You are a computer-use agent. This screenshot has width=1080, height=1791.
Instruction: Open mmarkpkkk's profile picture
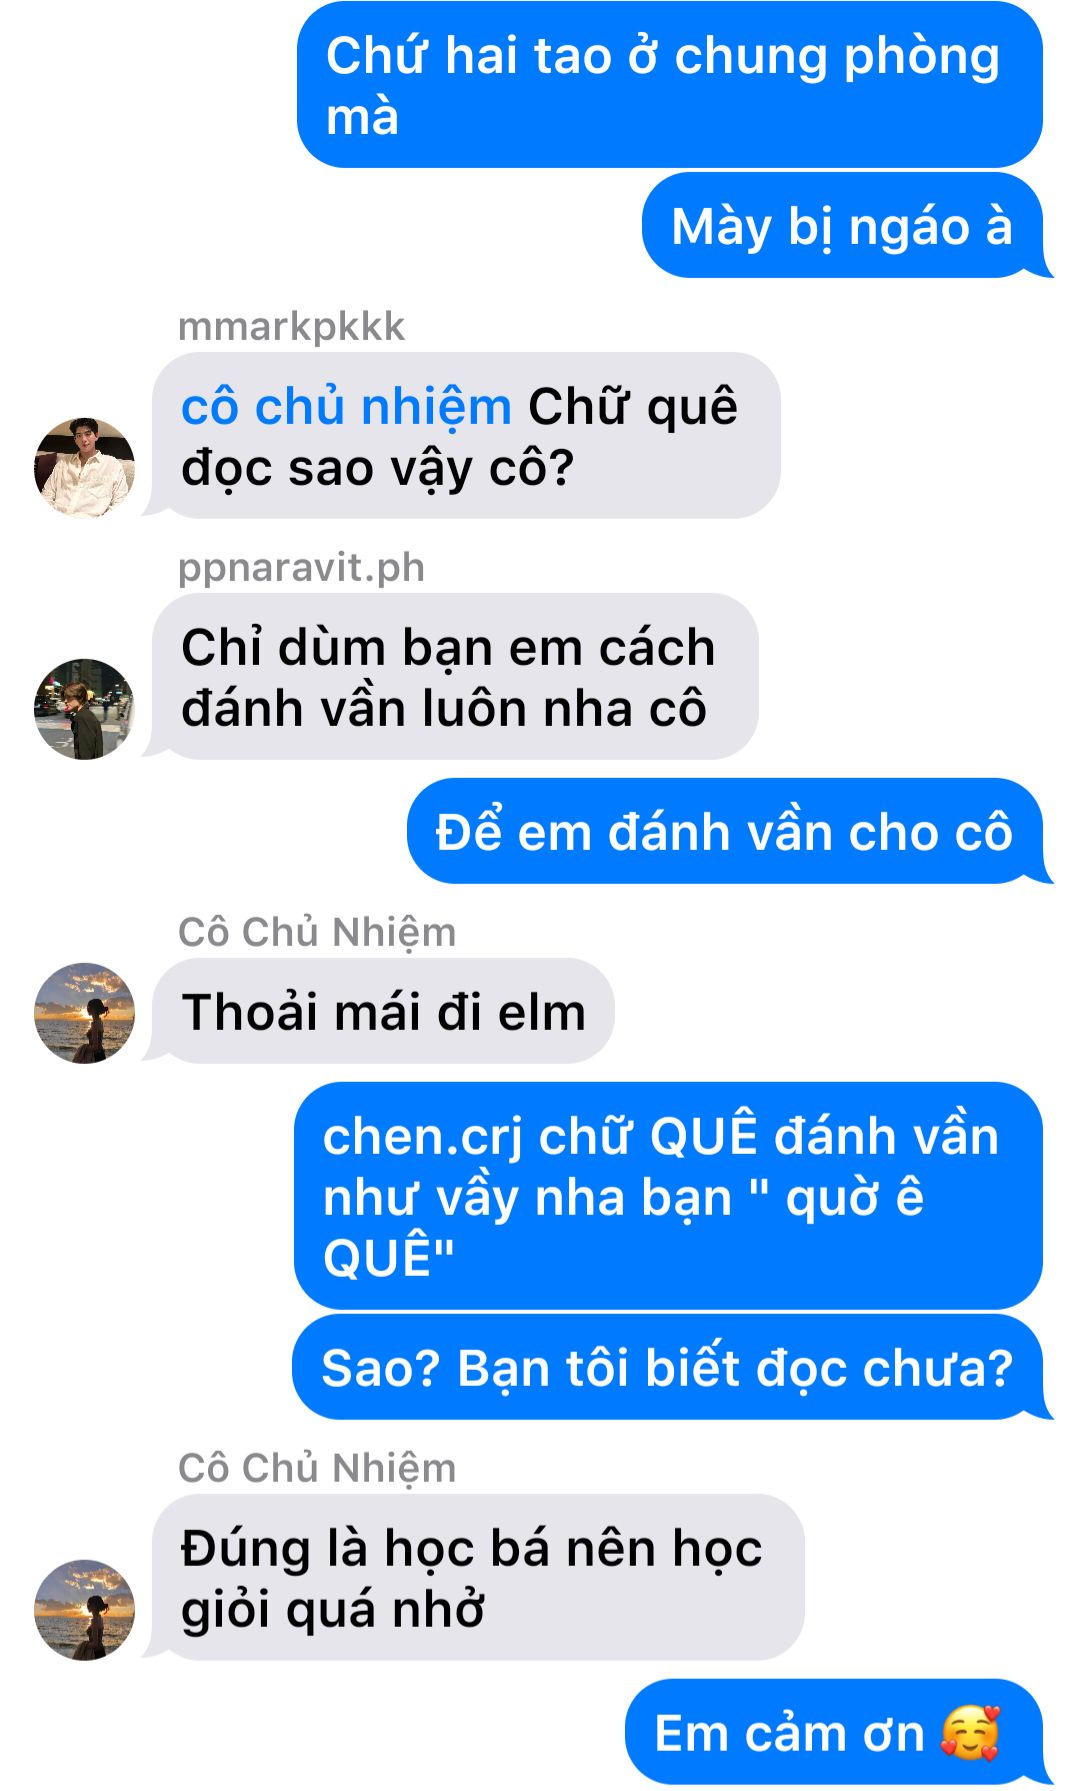coord(84,467)
